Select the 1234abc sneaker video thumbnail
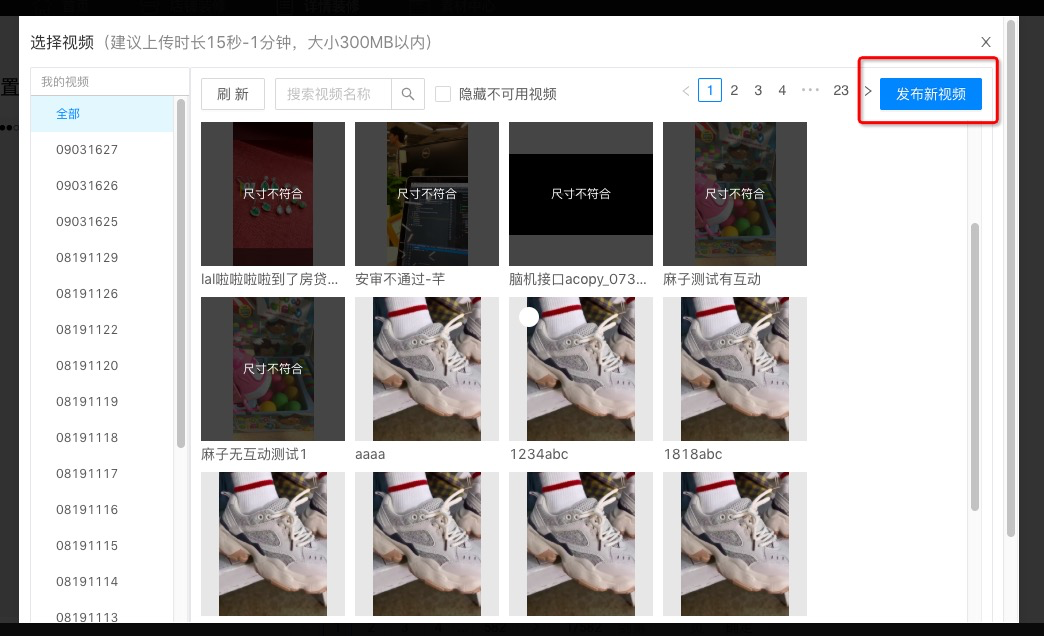Screen dimensions: 1044x636 click(x=581, y=369)
